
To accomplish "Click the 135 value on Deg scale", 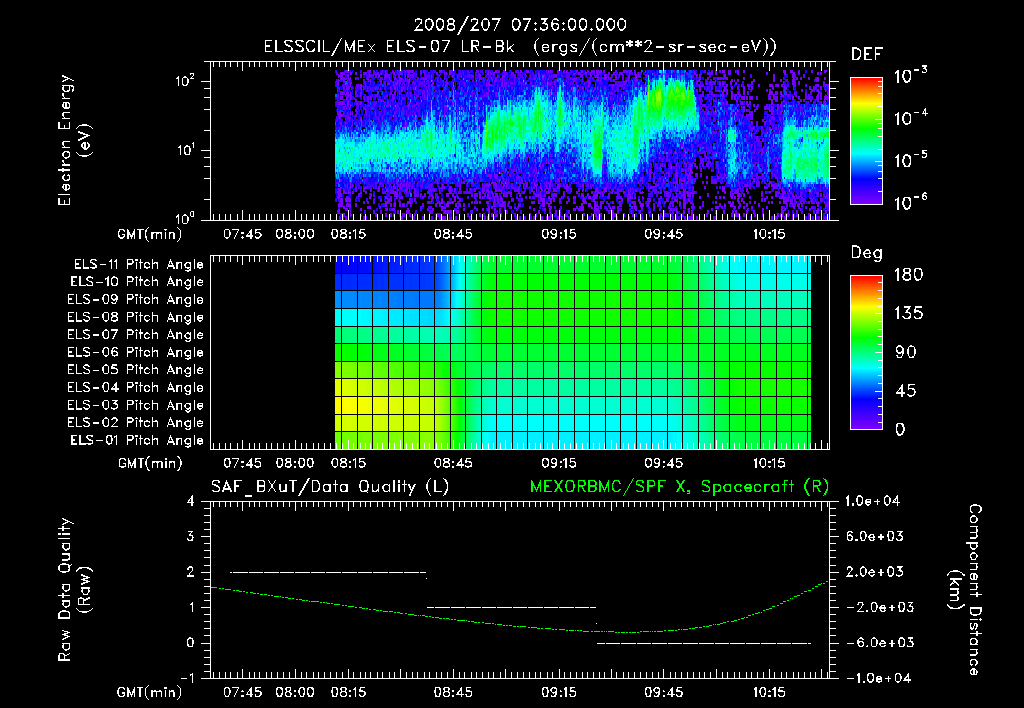I will (x=908, y=313).
